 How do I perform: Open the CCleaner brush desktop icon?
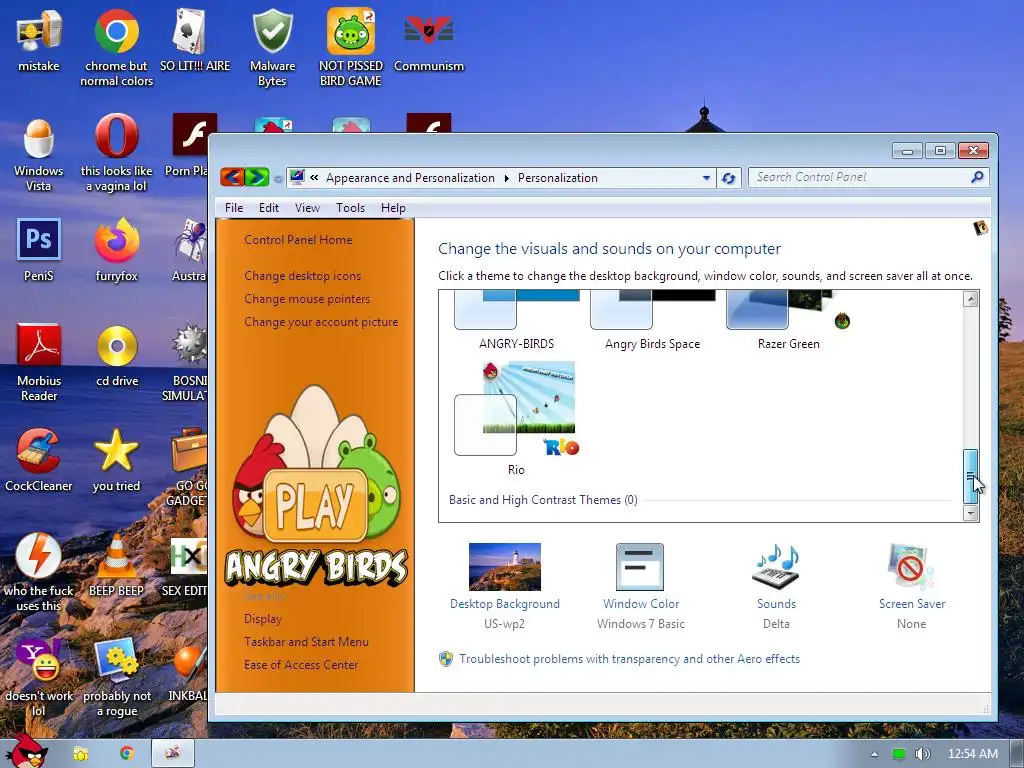coord(39,460)
